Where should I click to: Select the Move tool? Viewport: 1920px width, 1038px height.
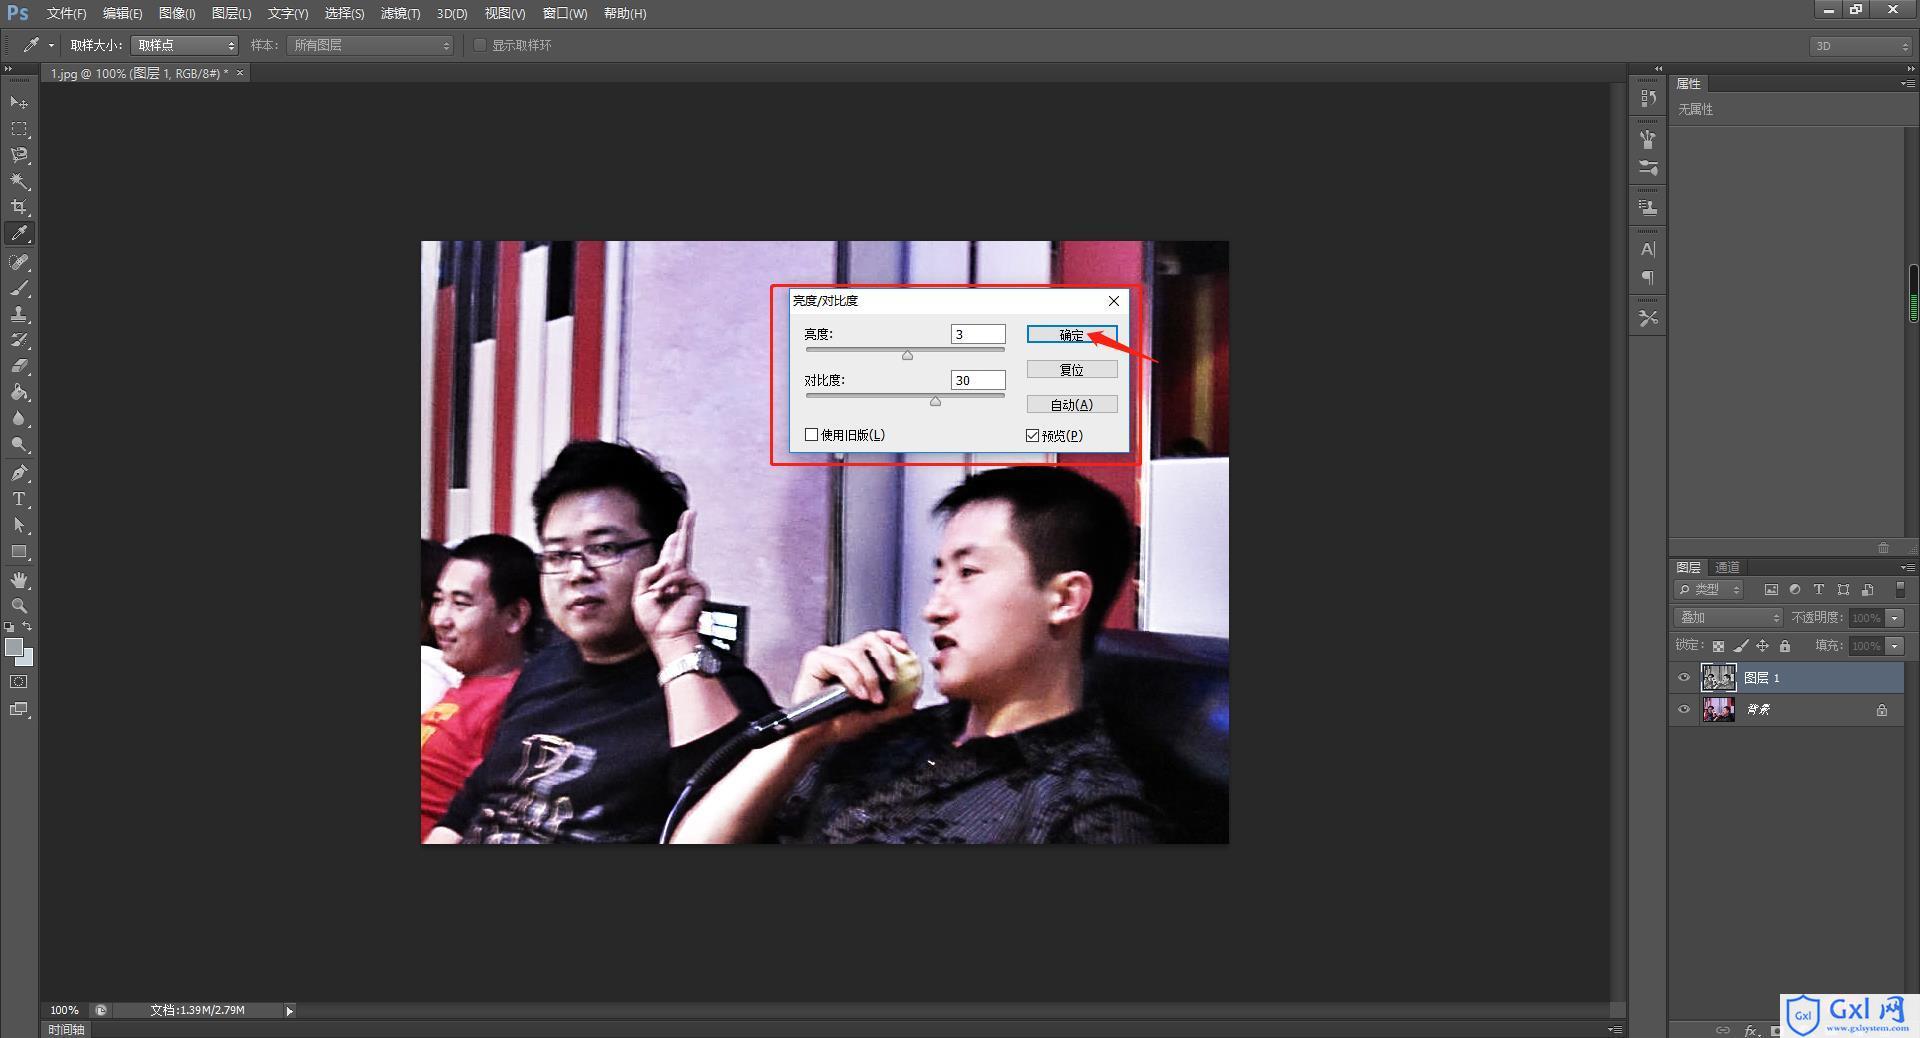[19, 102]
